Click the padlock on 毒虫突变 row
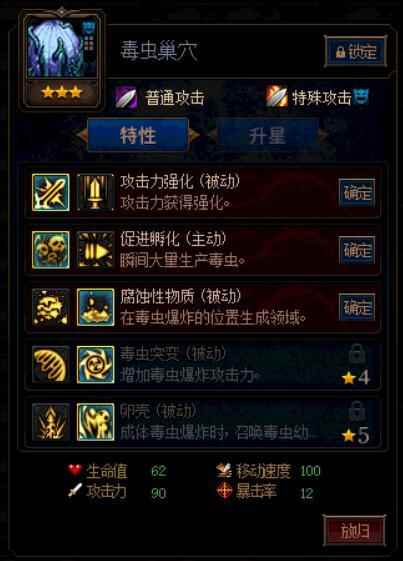The width and height of the screenshot is (403, 561). coord(357,353)
